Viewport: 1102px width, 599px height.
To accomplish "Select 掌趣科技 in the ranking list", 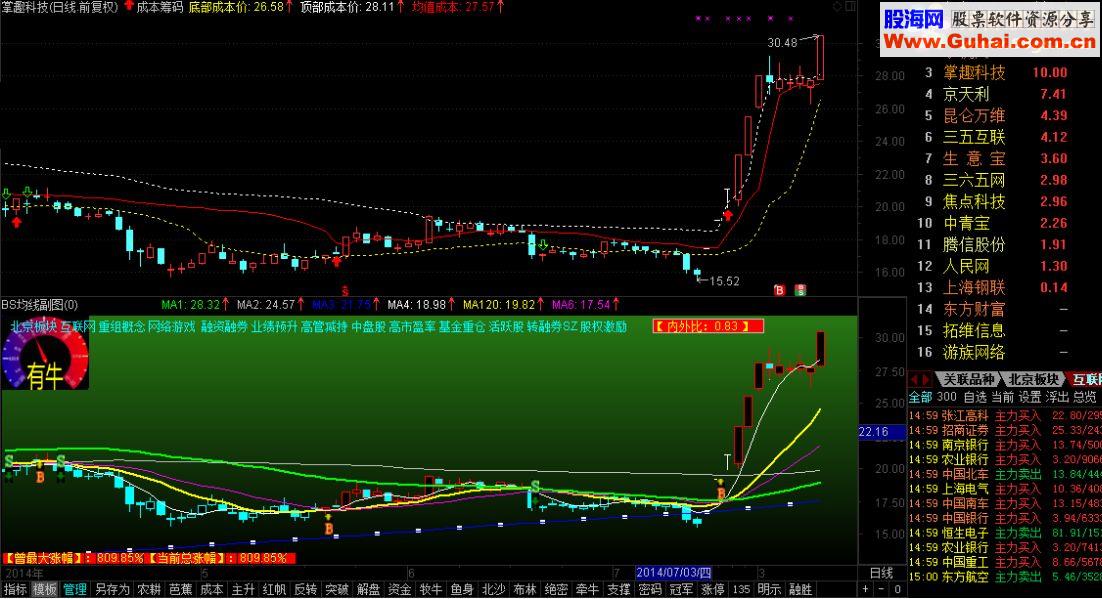I will (x=974, y=72).
